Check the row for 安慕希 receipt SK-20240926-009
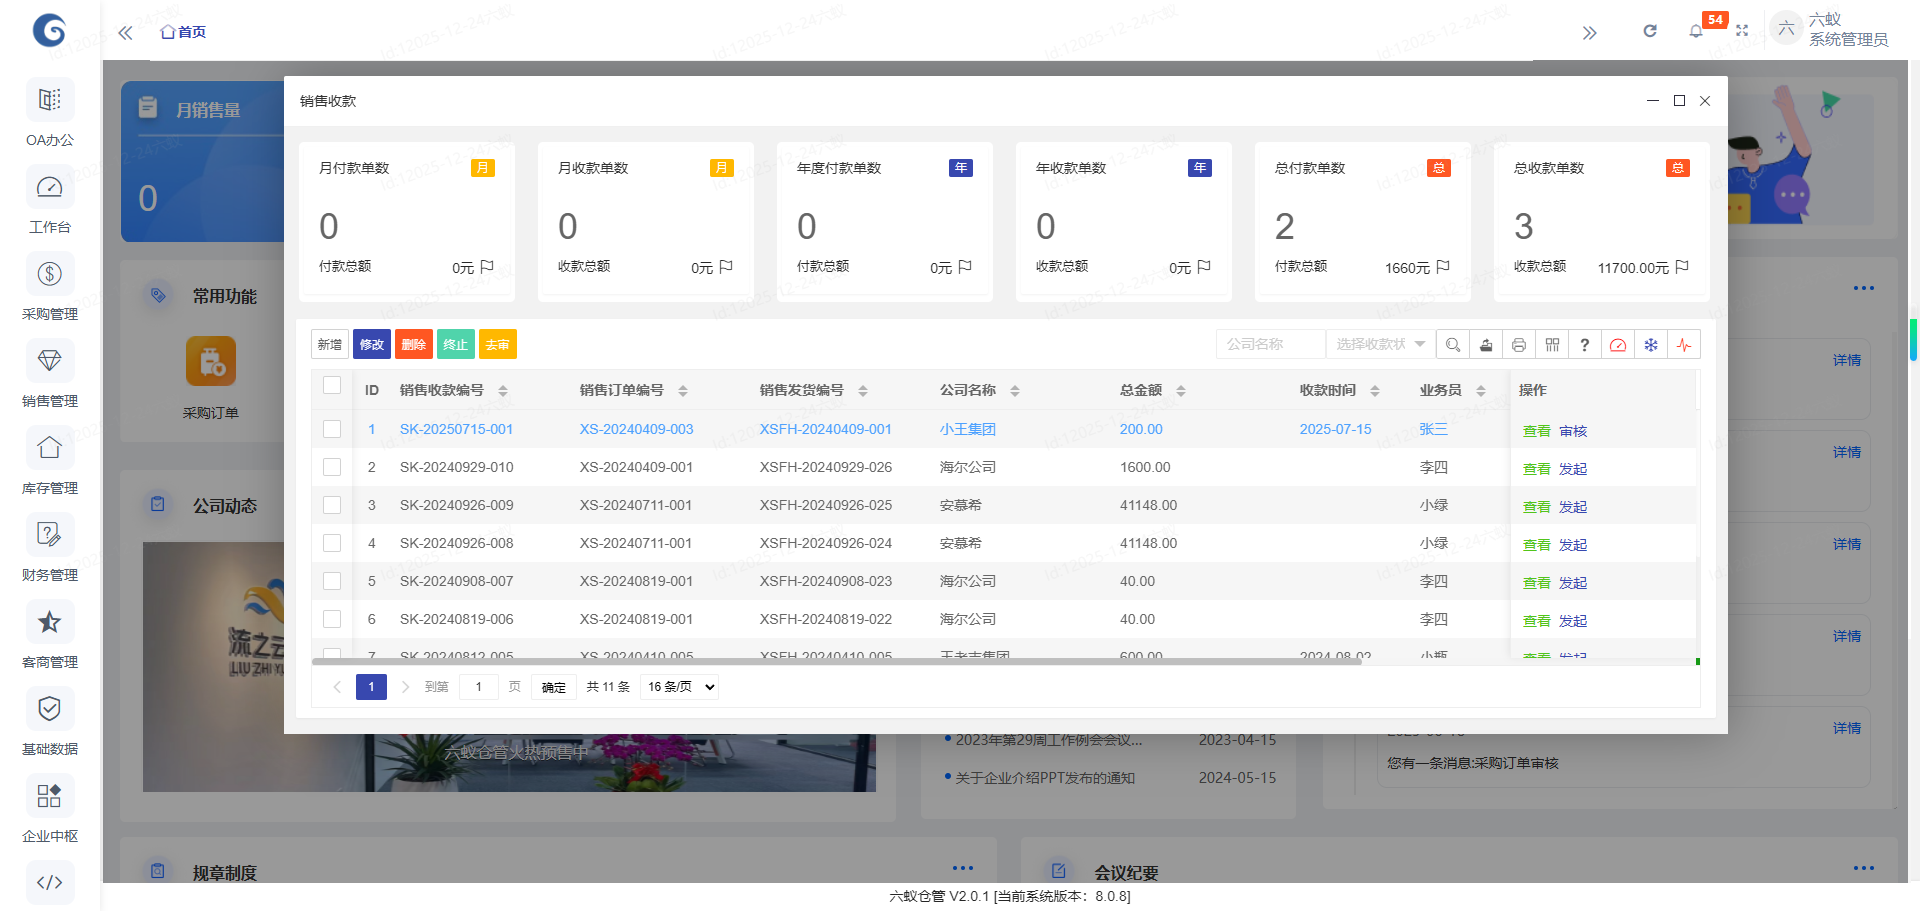Viewport: 1920px width, 911px height. click(x=332, y=505)
